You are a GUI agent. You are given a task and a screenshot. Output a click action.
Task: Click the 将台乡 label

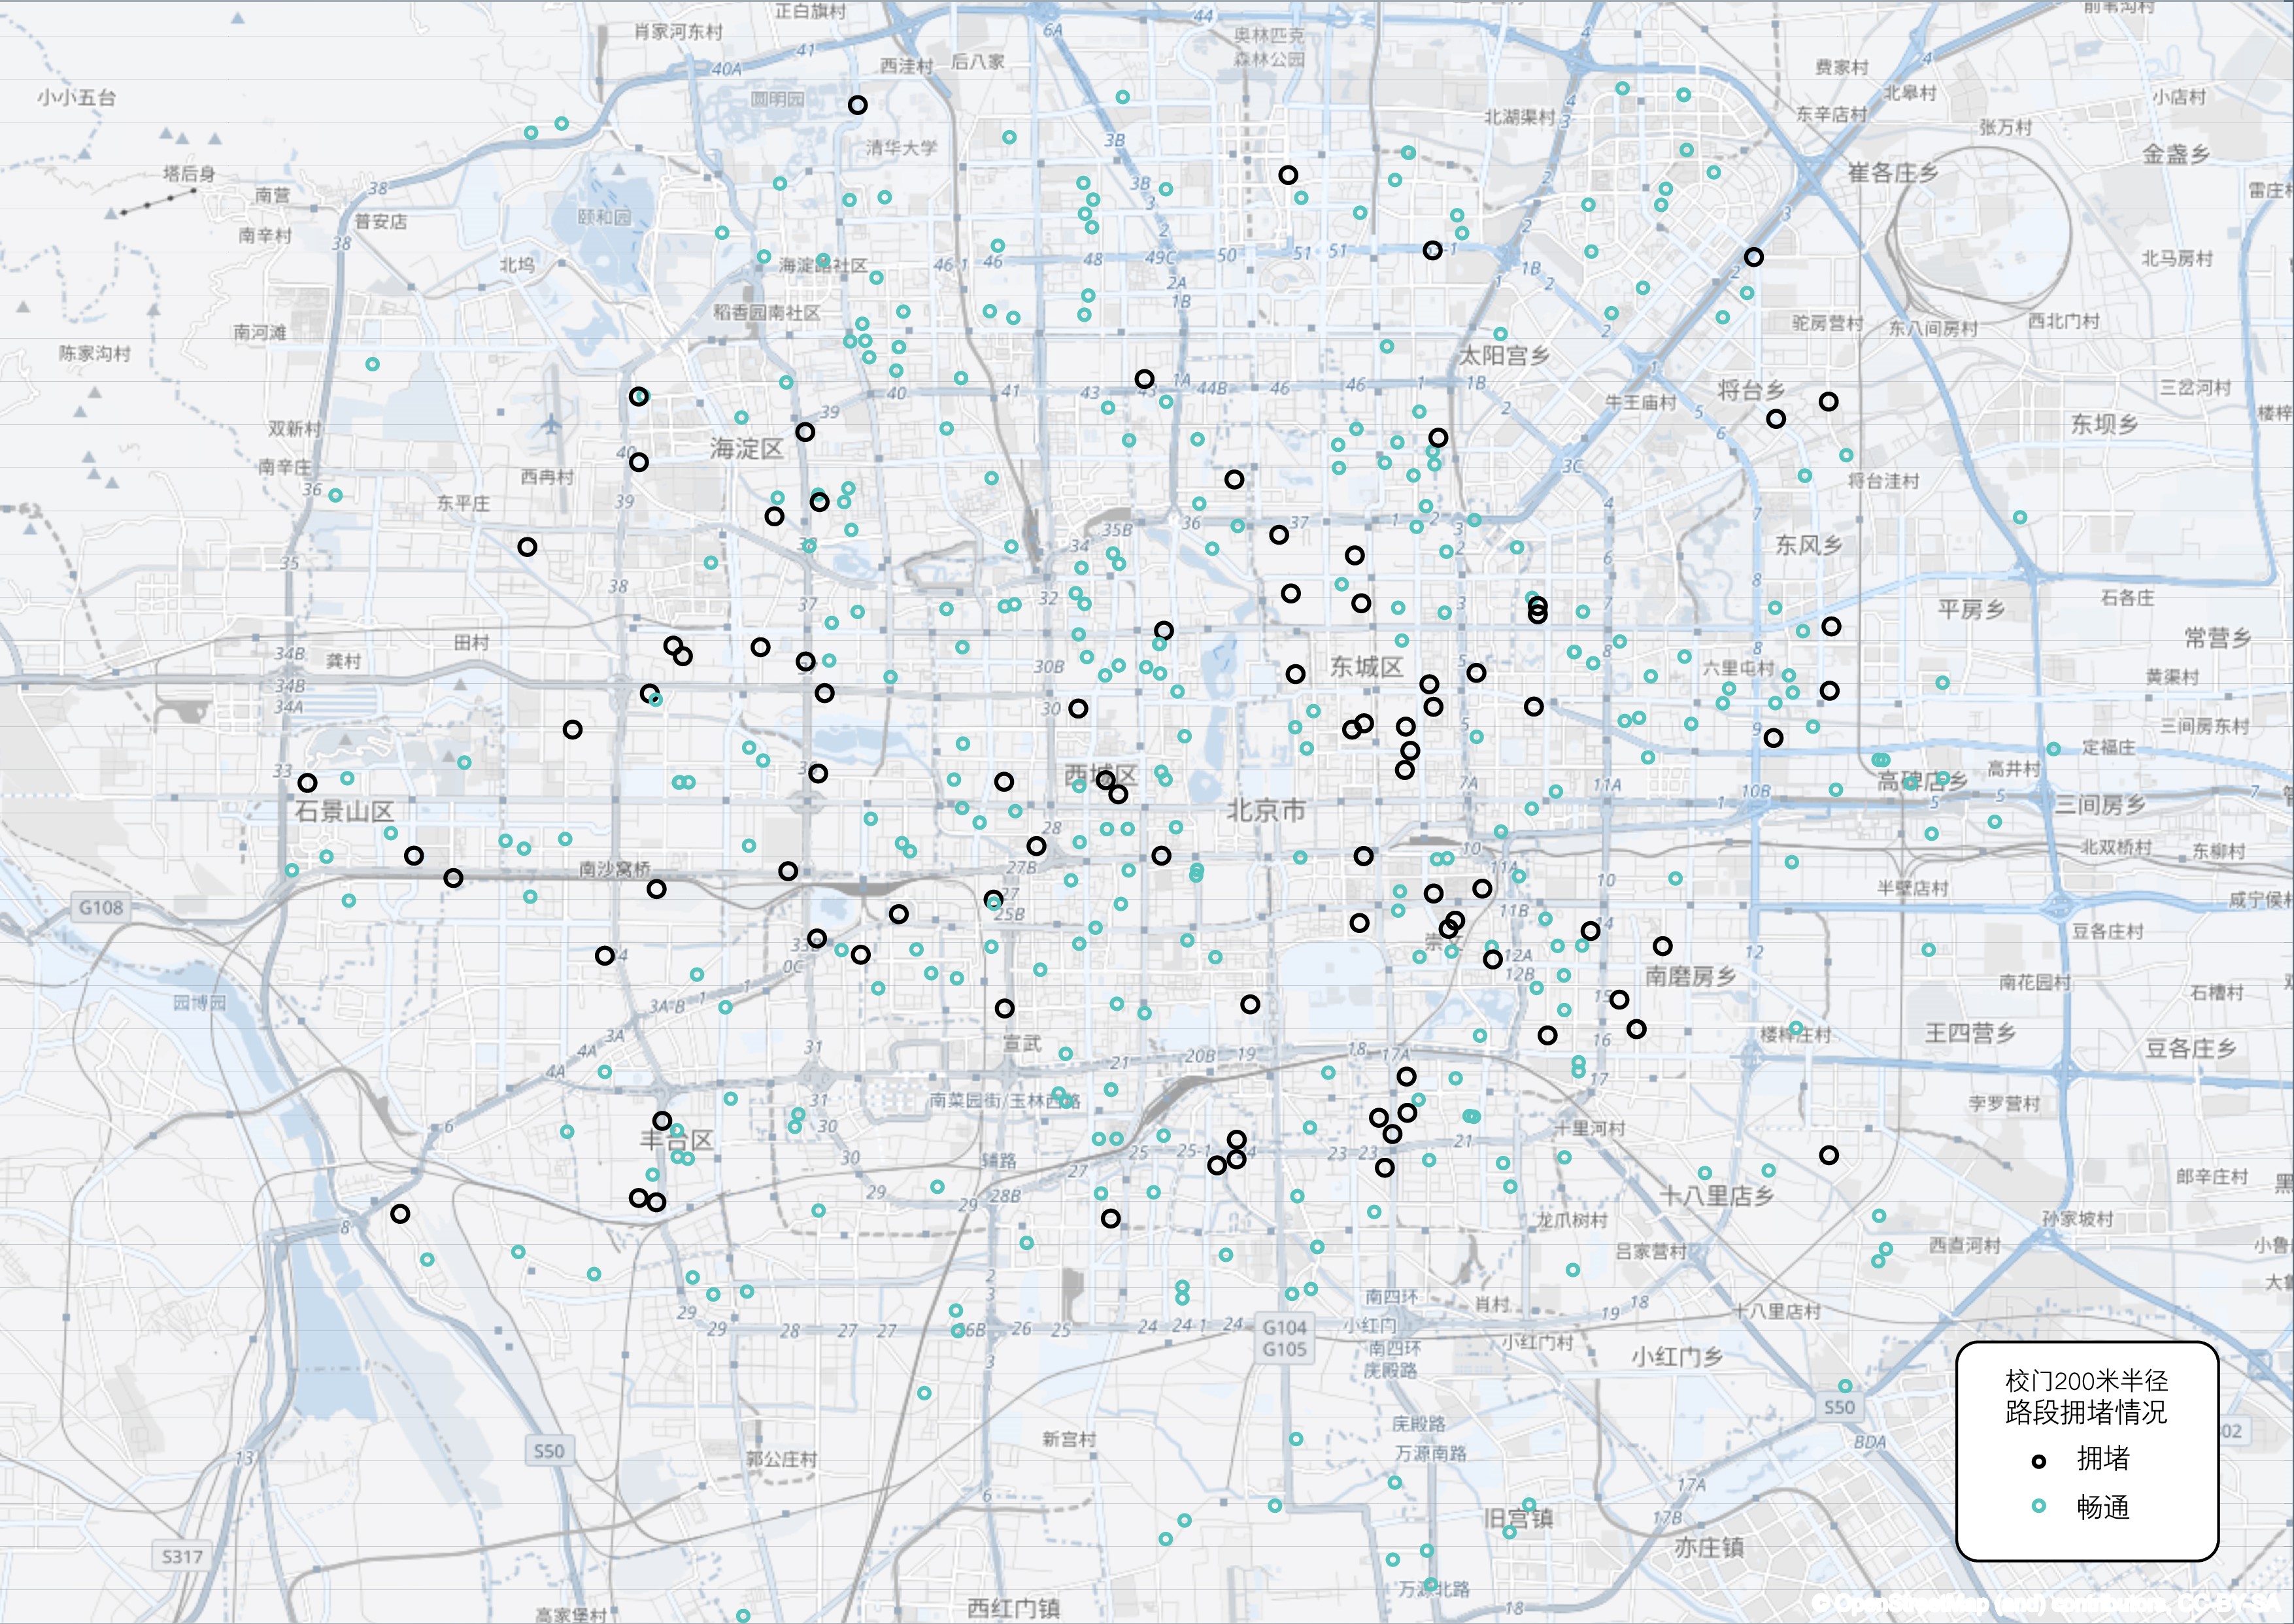pyautogui.click(x=1751, y=390)
